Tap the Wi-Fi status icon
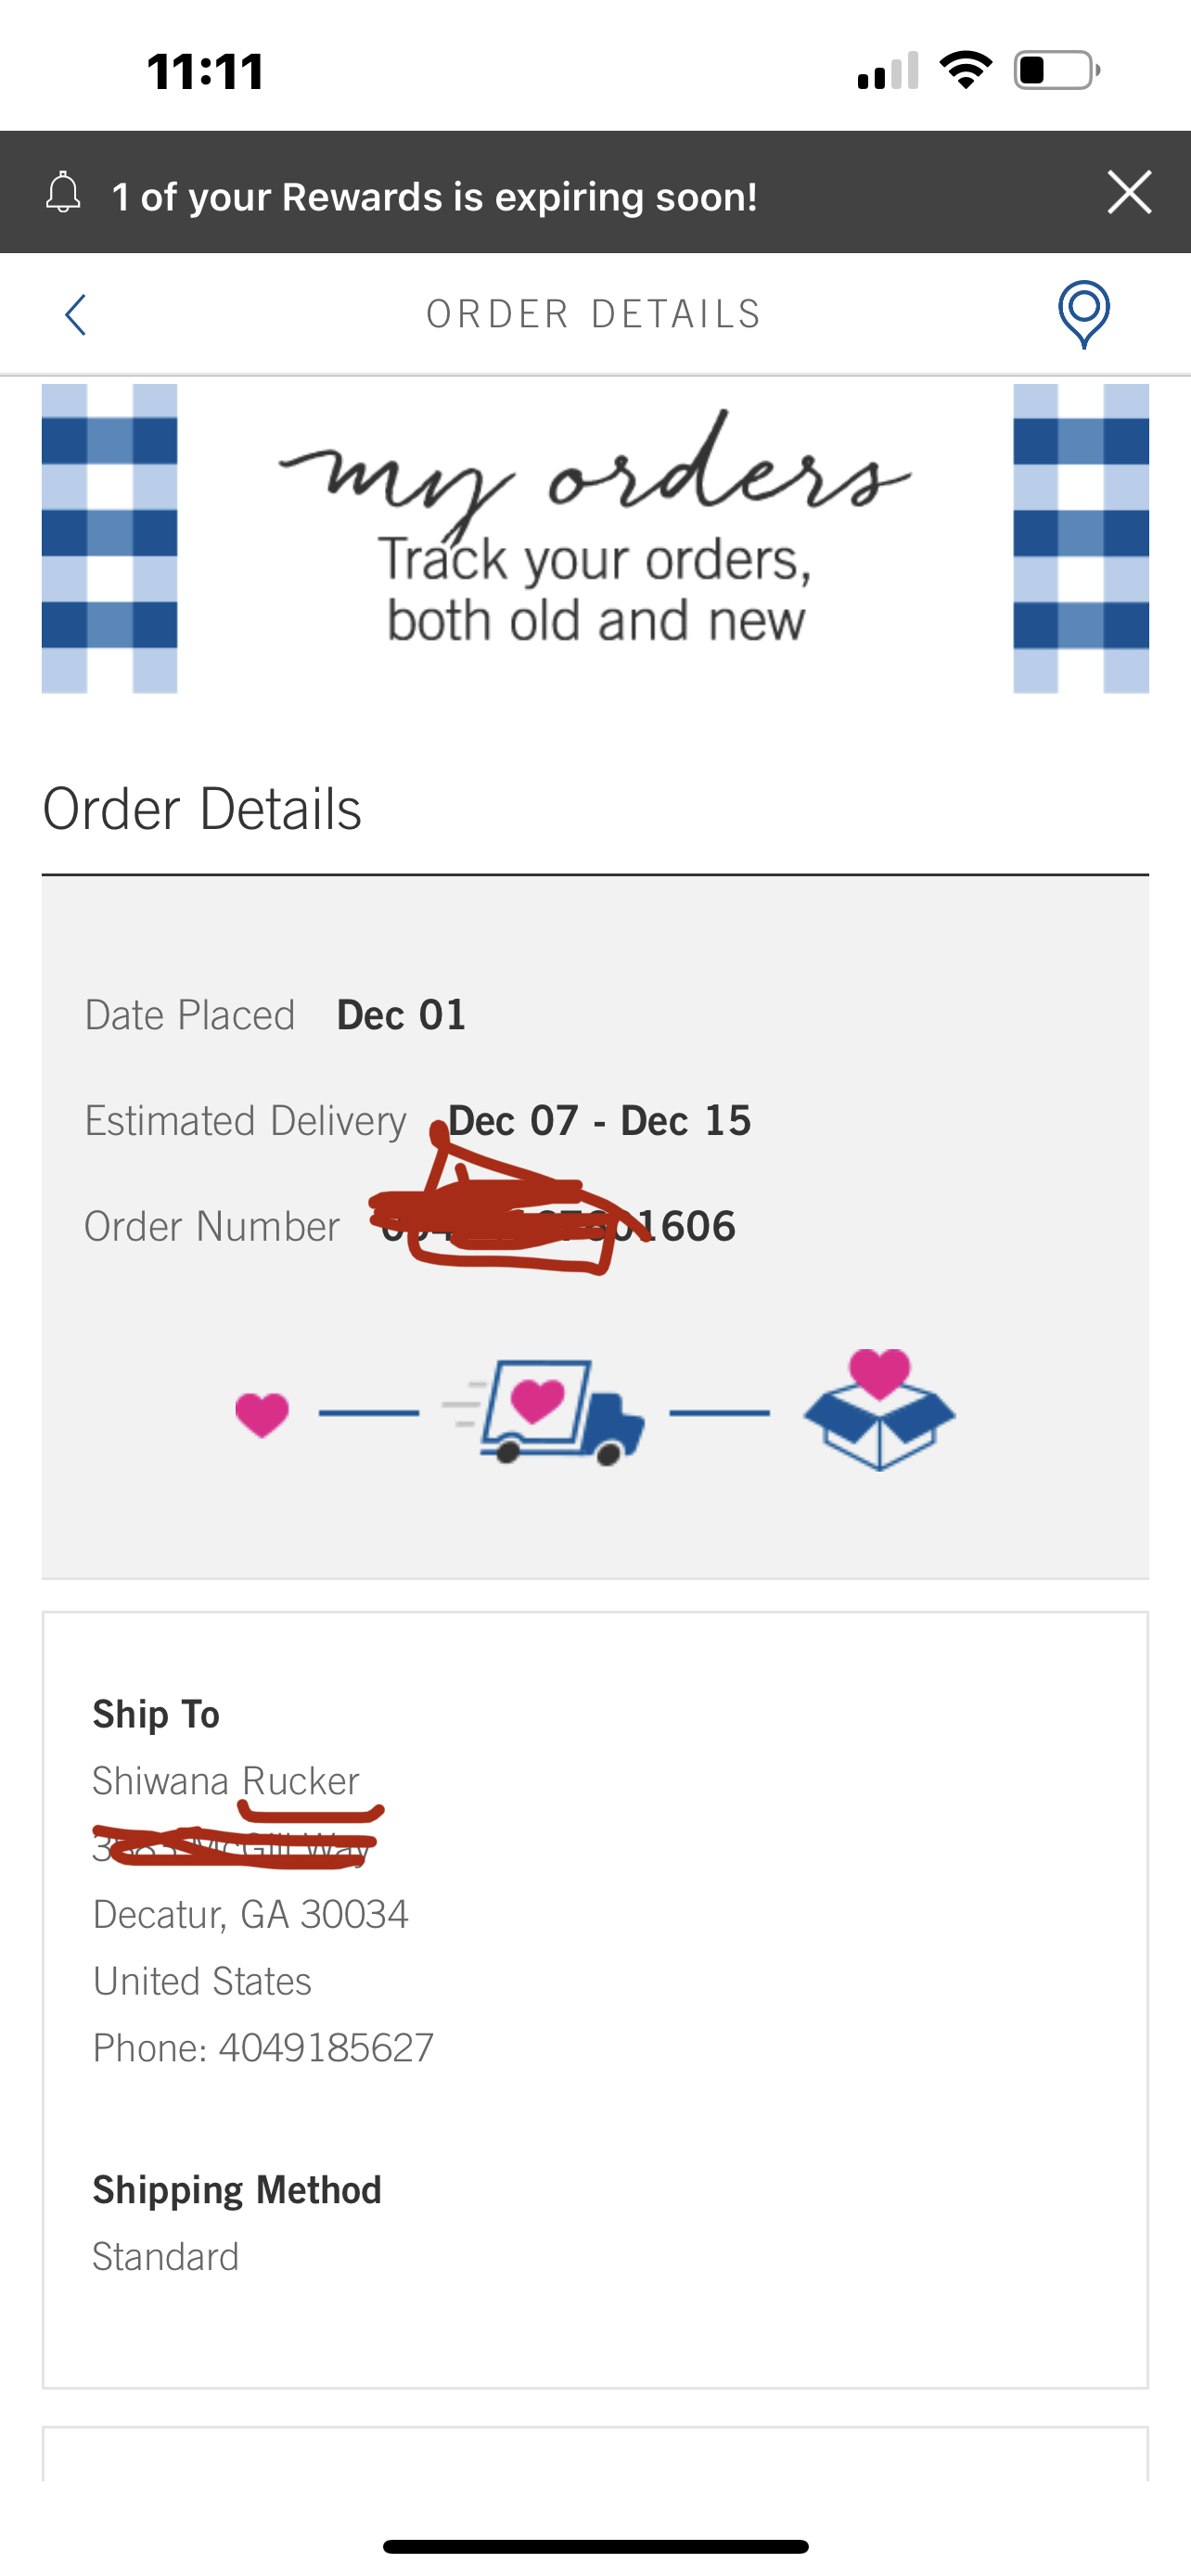The image size is (1191, 2576). click(965, 70)
